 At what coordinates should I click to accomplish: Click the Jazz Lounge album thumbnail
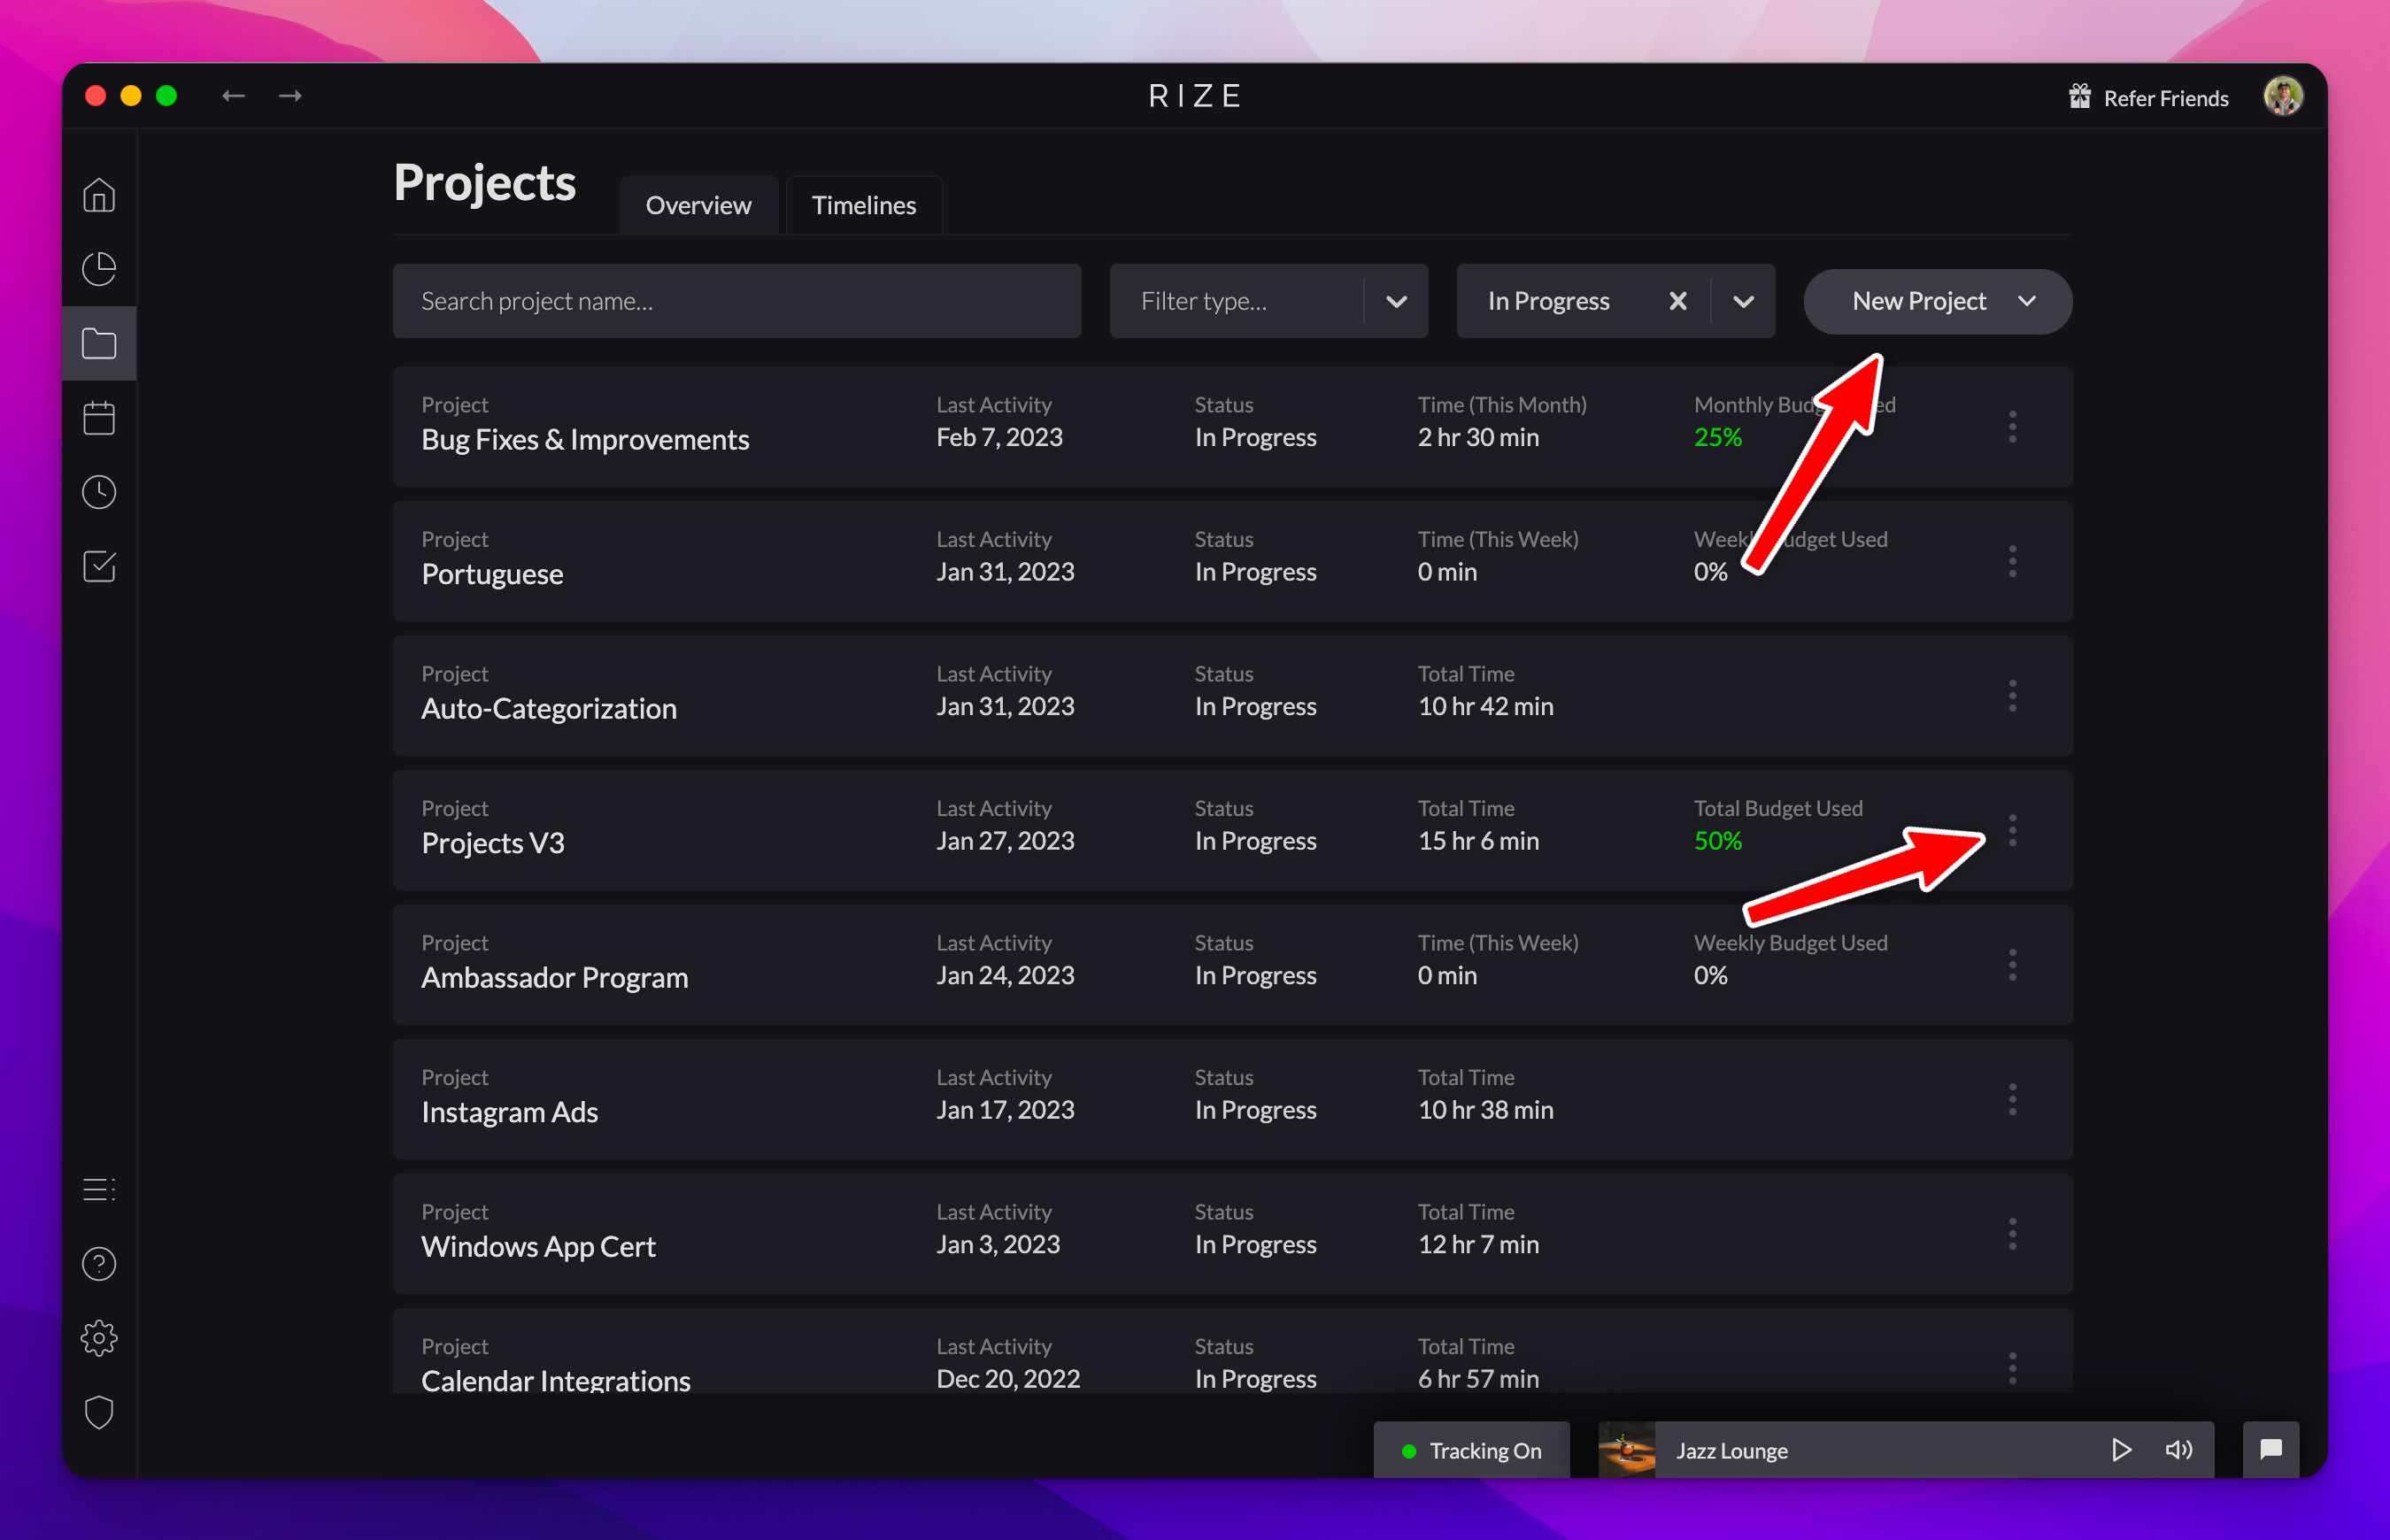coord(1627,1450)
